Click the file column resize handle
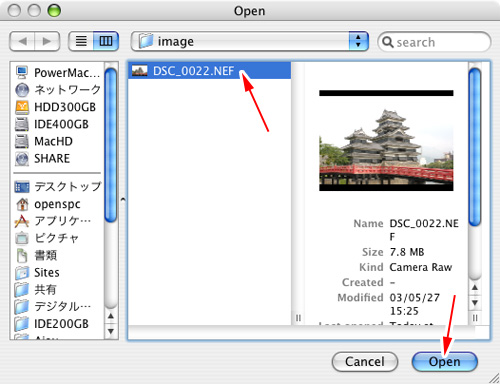 coord(298,318)
